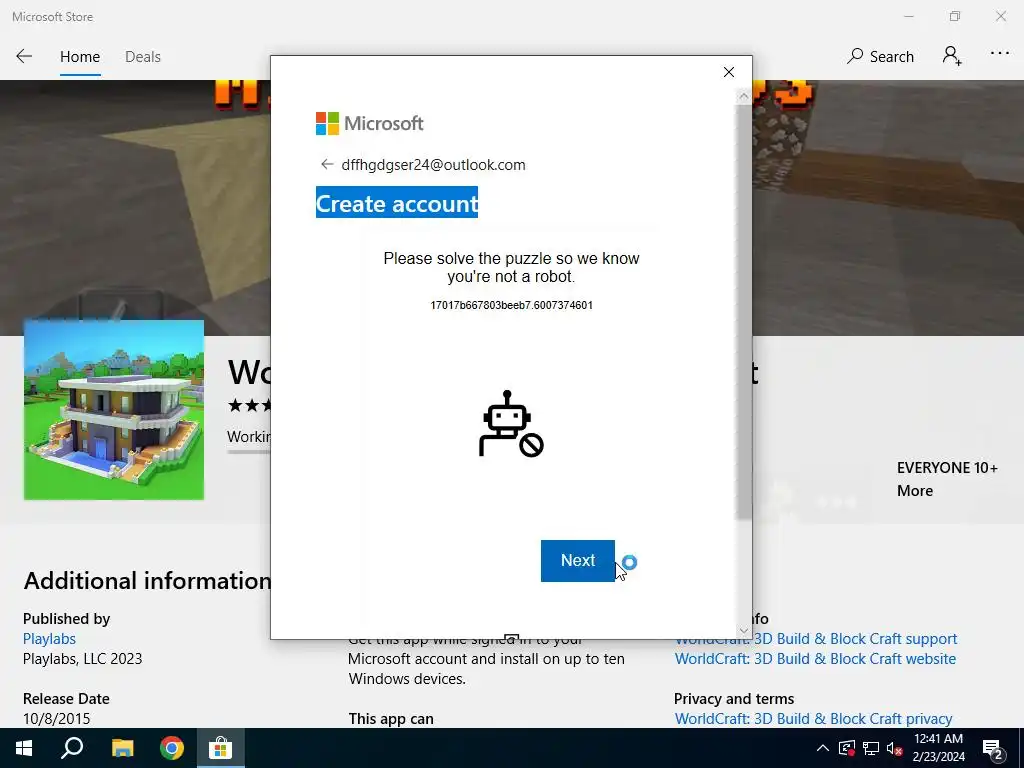Minimize the Microsoft Store window
Image resolution: width=1024 pixels, height=768 pixels.
click(x=908, y=16)
